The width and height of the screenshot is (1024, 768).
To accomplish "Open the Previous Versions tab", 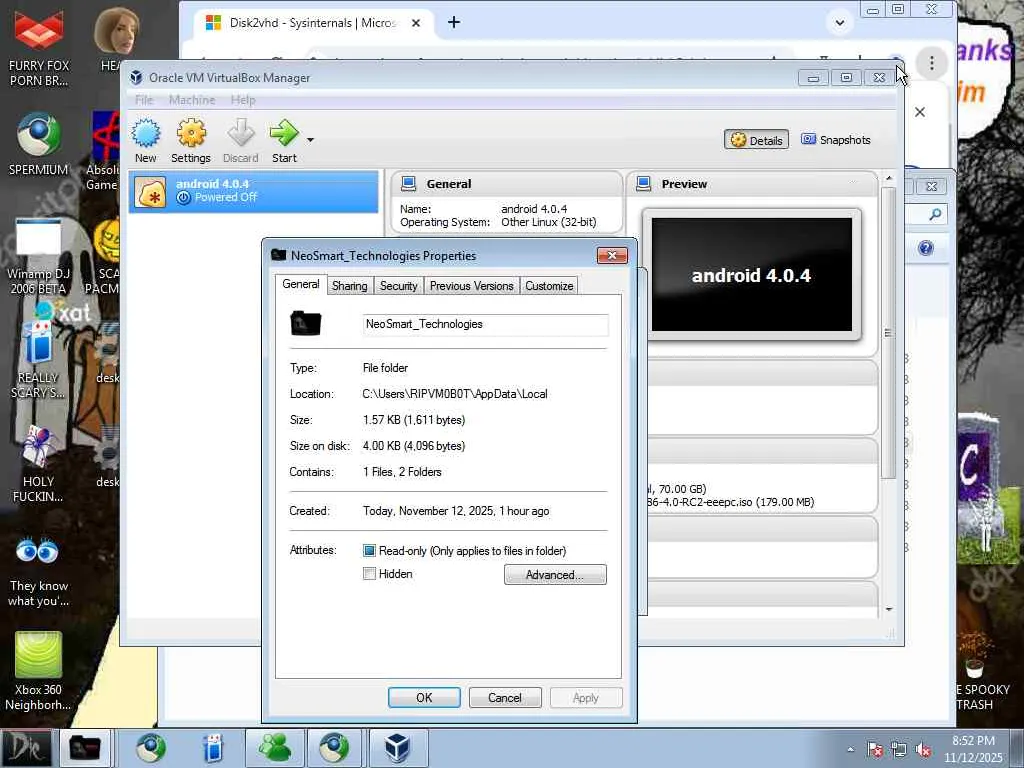I will pyautogui.click(x=472, y=286).
